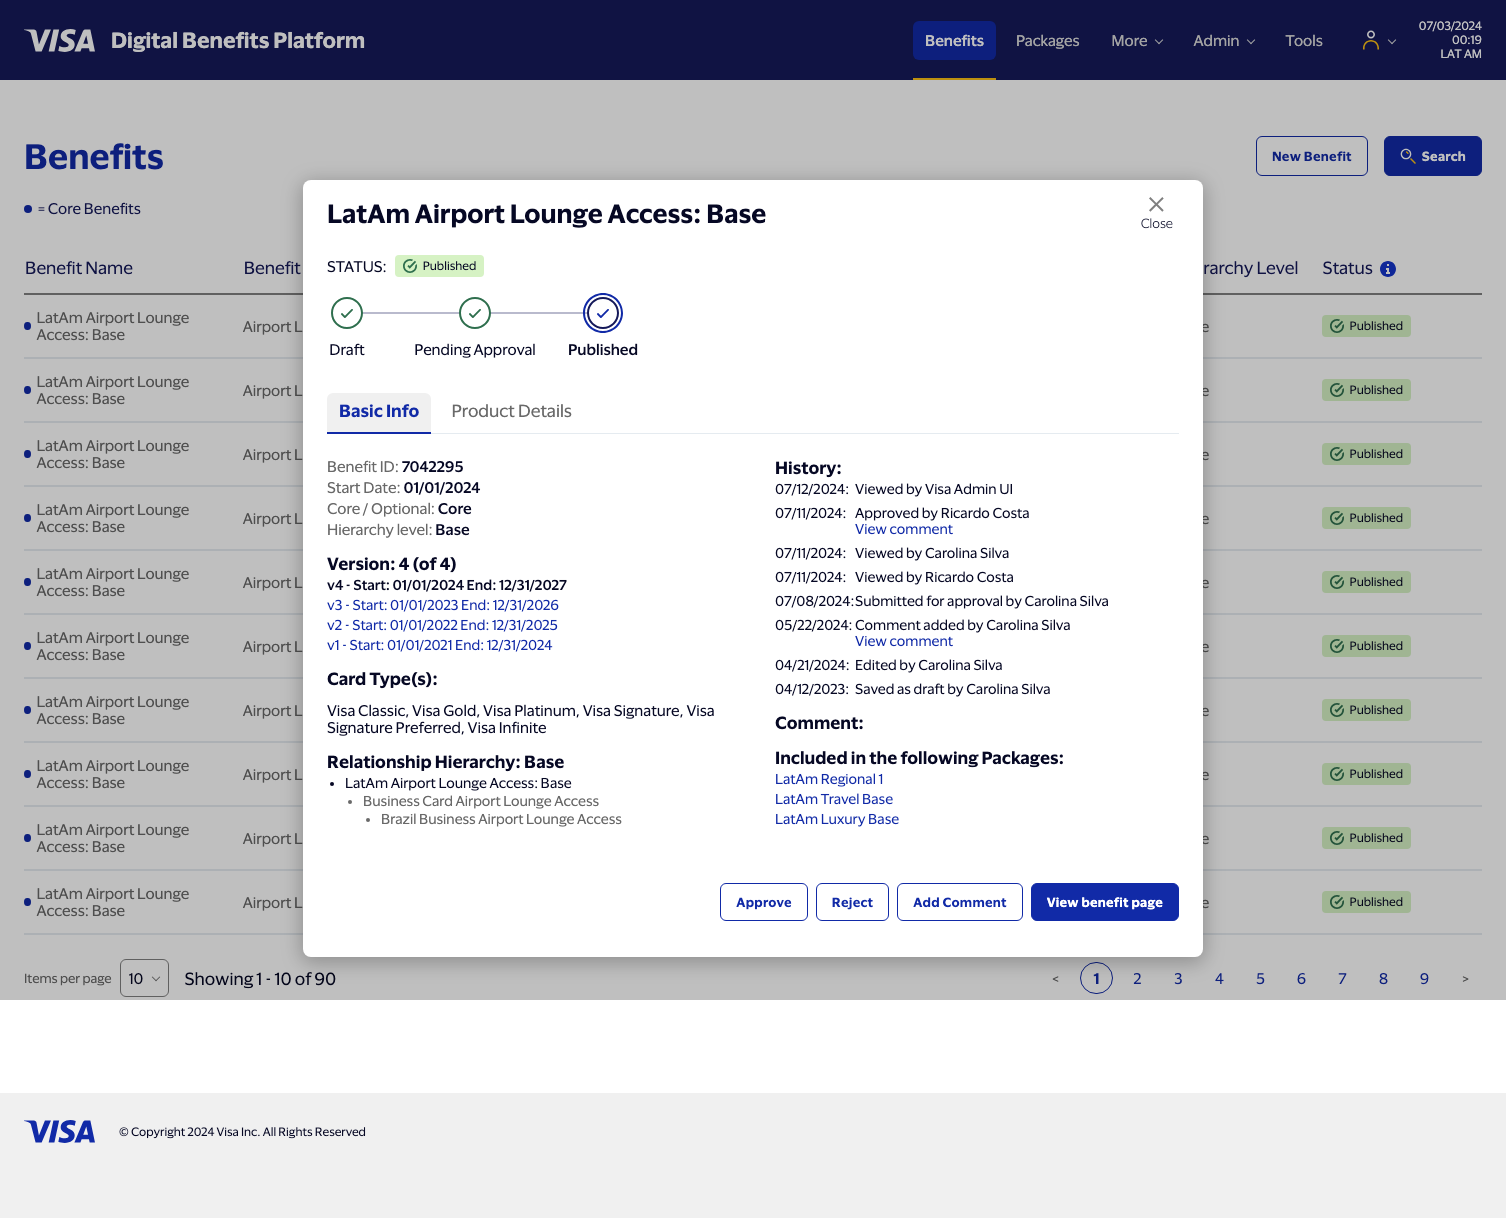The height and width of the screenshot is (1218, 1506).
Task: Click the Add Comment button
Action: (x=959, y=902)
